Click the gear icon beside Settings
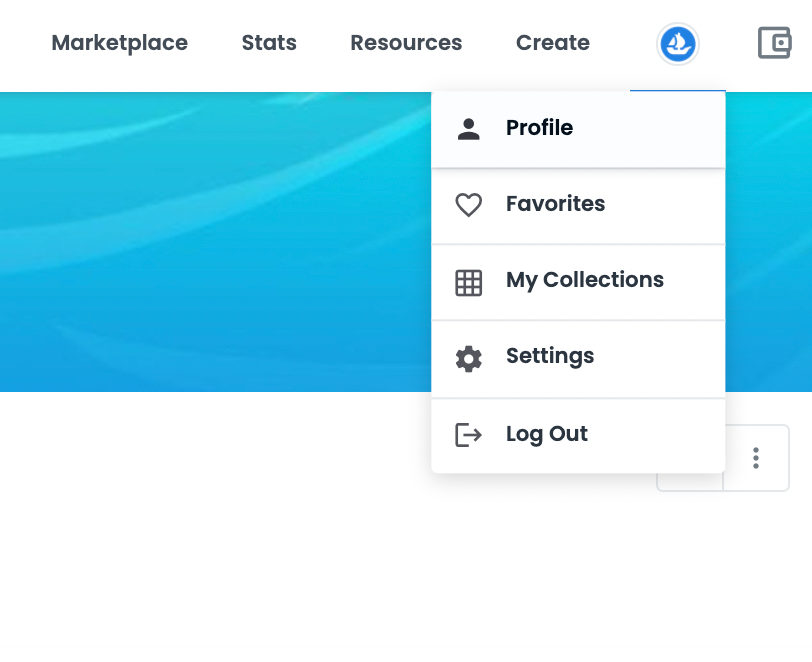Screen dimensions: 812x662 [x=469, y=358]
